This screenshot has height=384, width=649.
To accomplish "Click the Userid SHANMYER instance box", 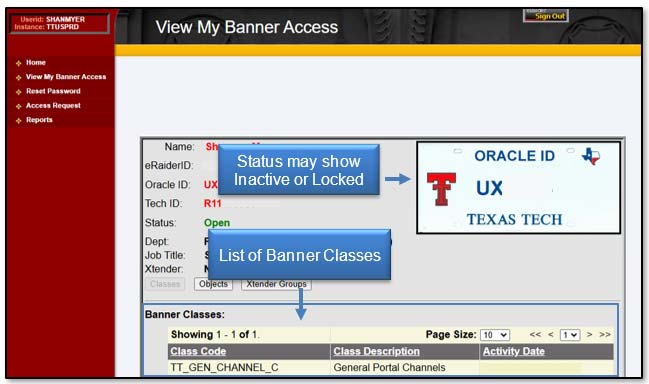I will 60,23.
